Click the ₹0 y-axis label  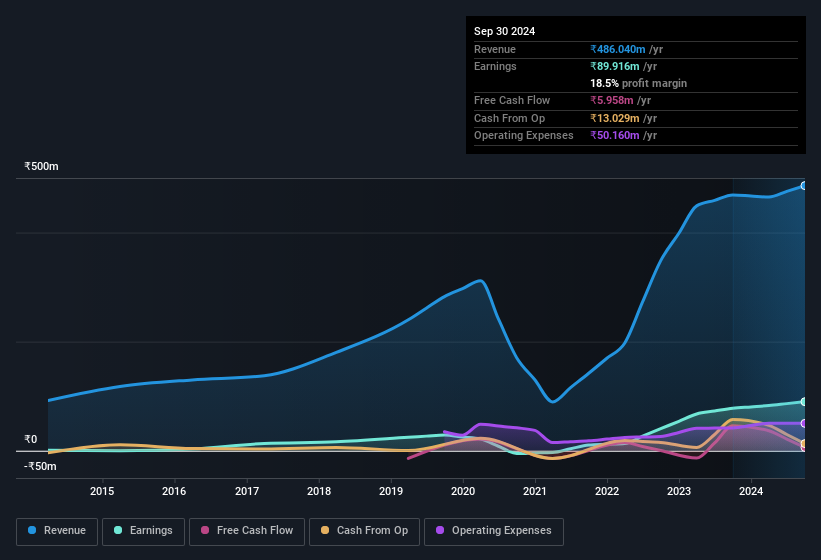click(31, 440)
